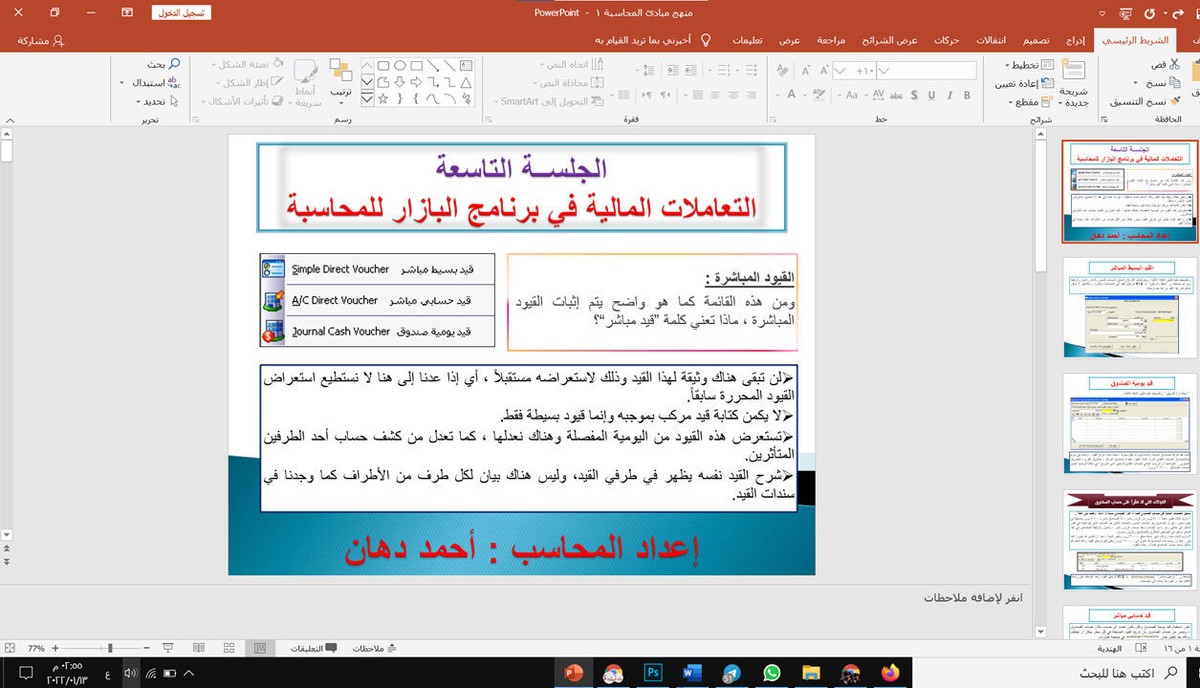
Task: Open Photoshop from the taskbar
Action: point(654,673)
